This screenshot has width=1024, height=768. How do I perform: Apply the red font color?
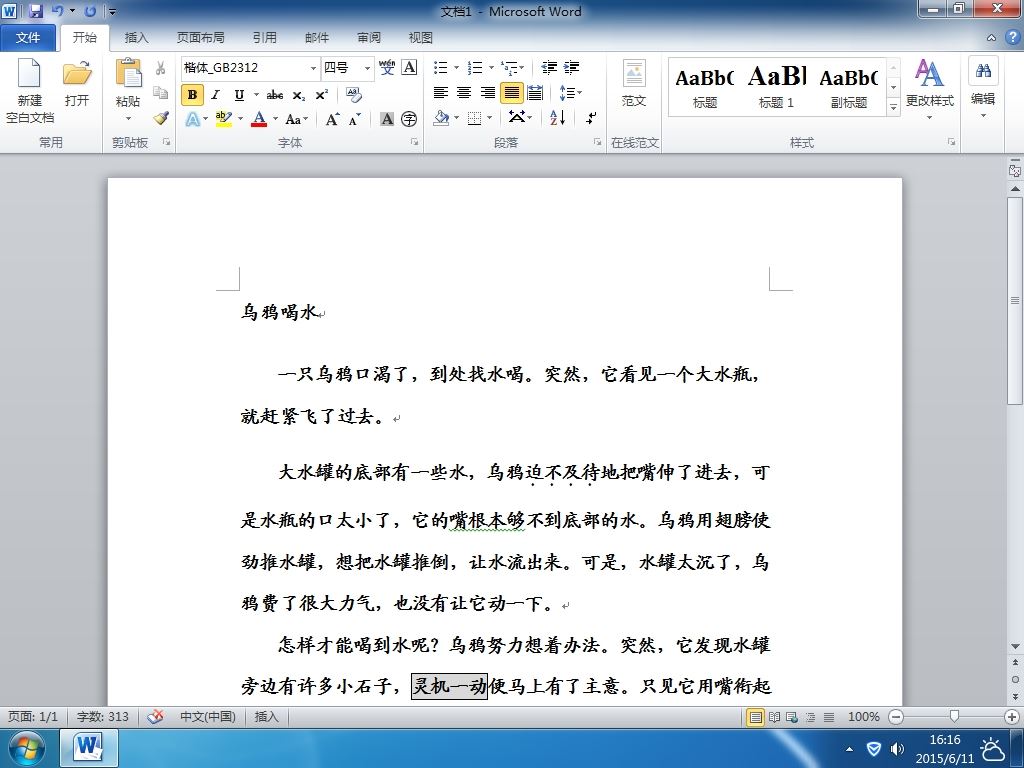click(x=259, y=119)
